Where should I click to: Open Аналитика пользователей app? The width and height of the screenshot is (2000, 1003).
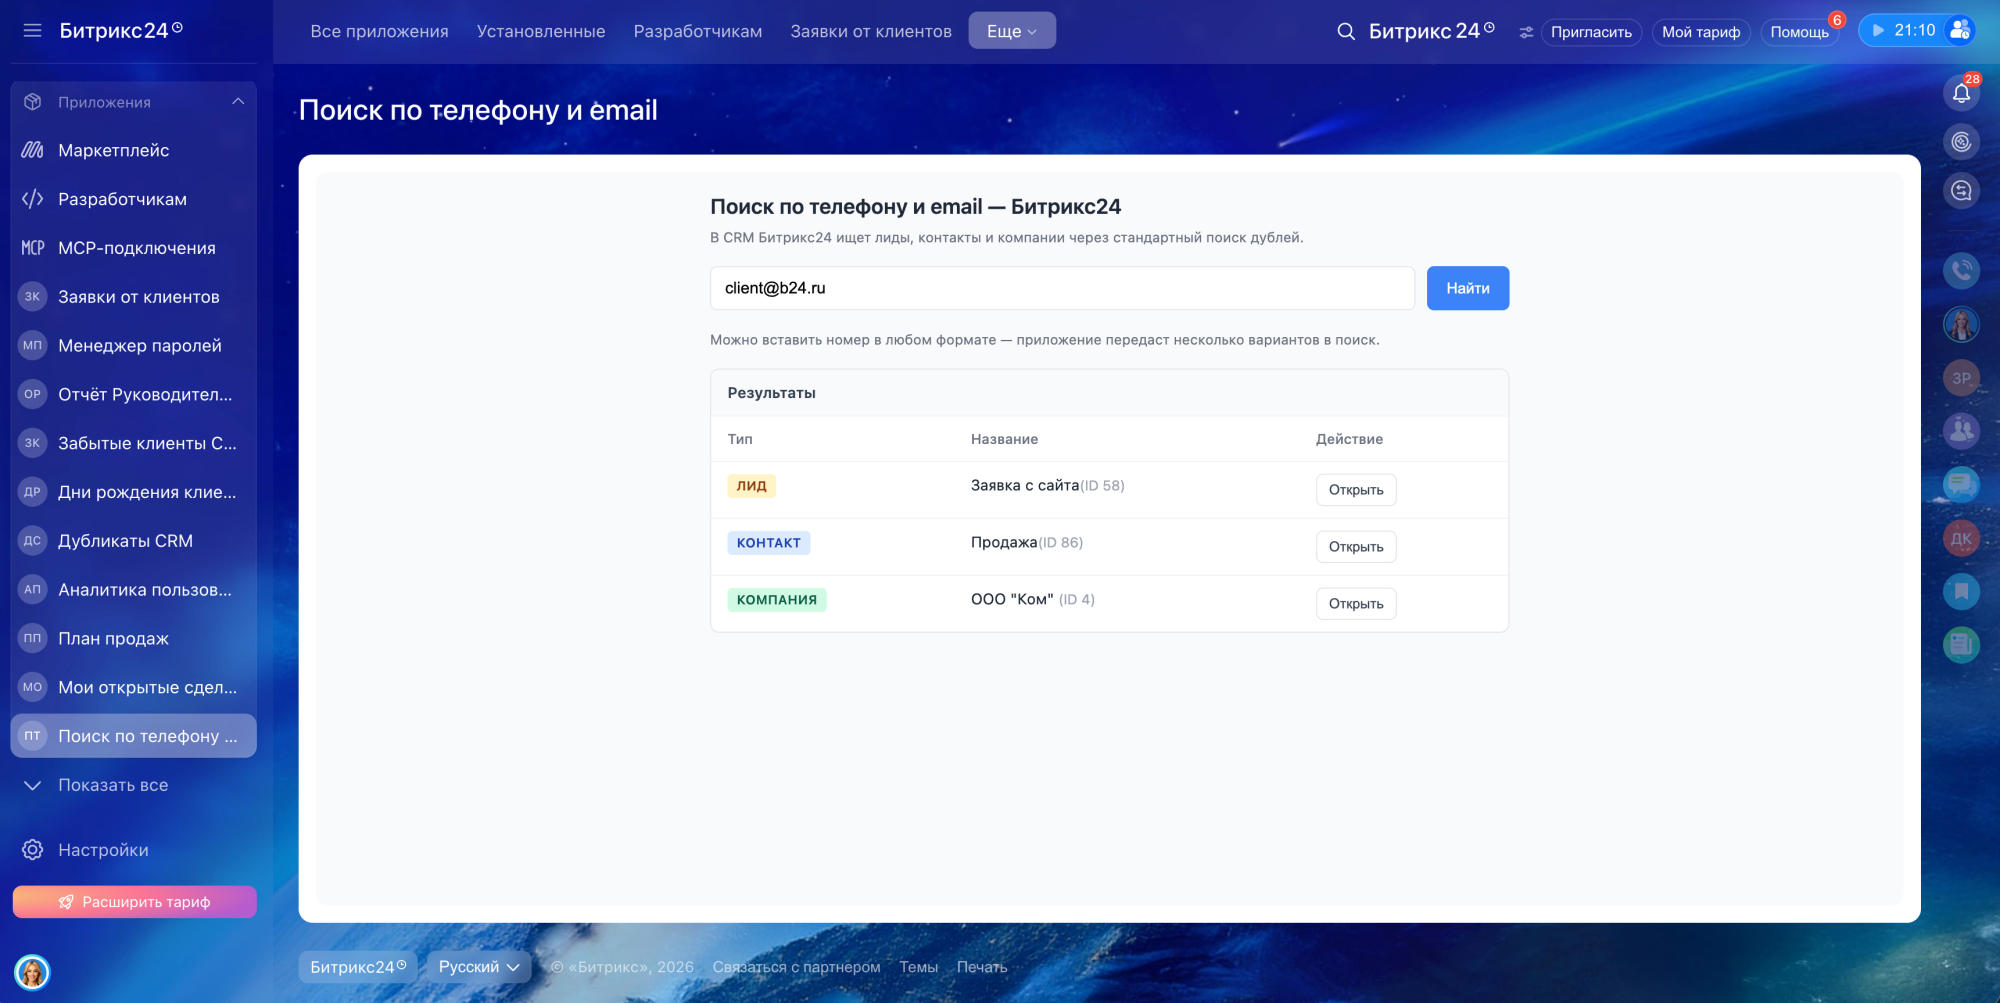(x=133, y=590)
